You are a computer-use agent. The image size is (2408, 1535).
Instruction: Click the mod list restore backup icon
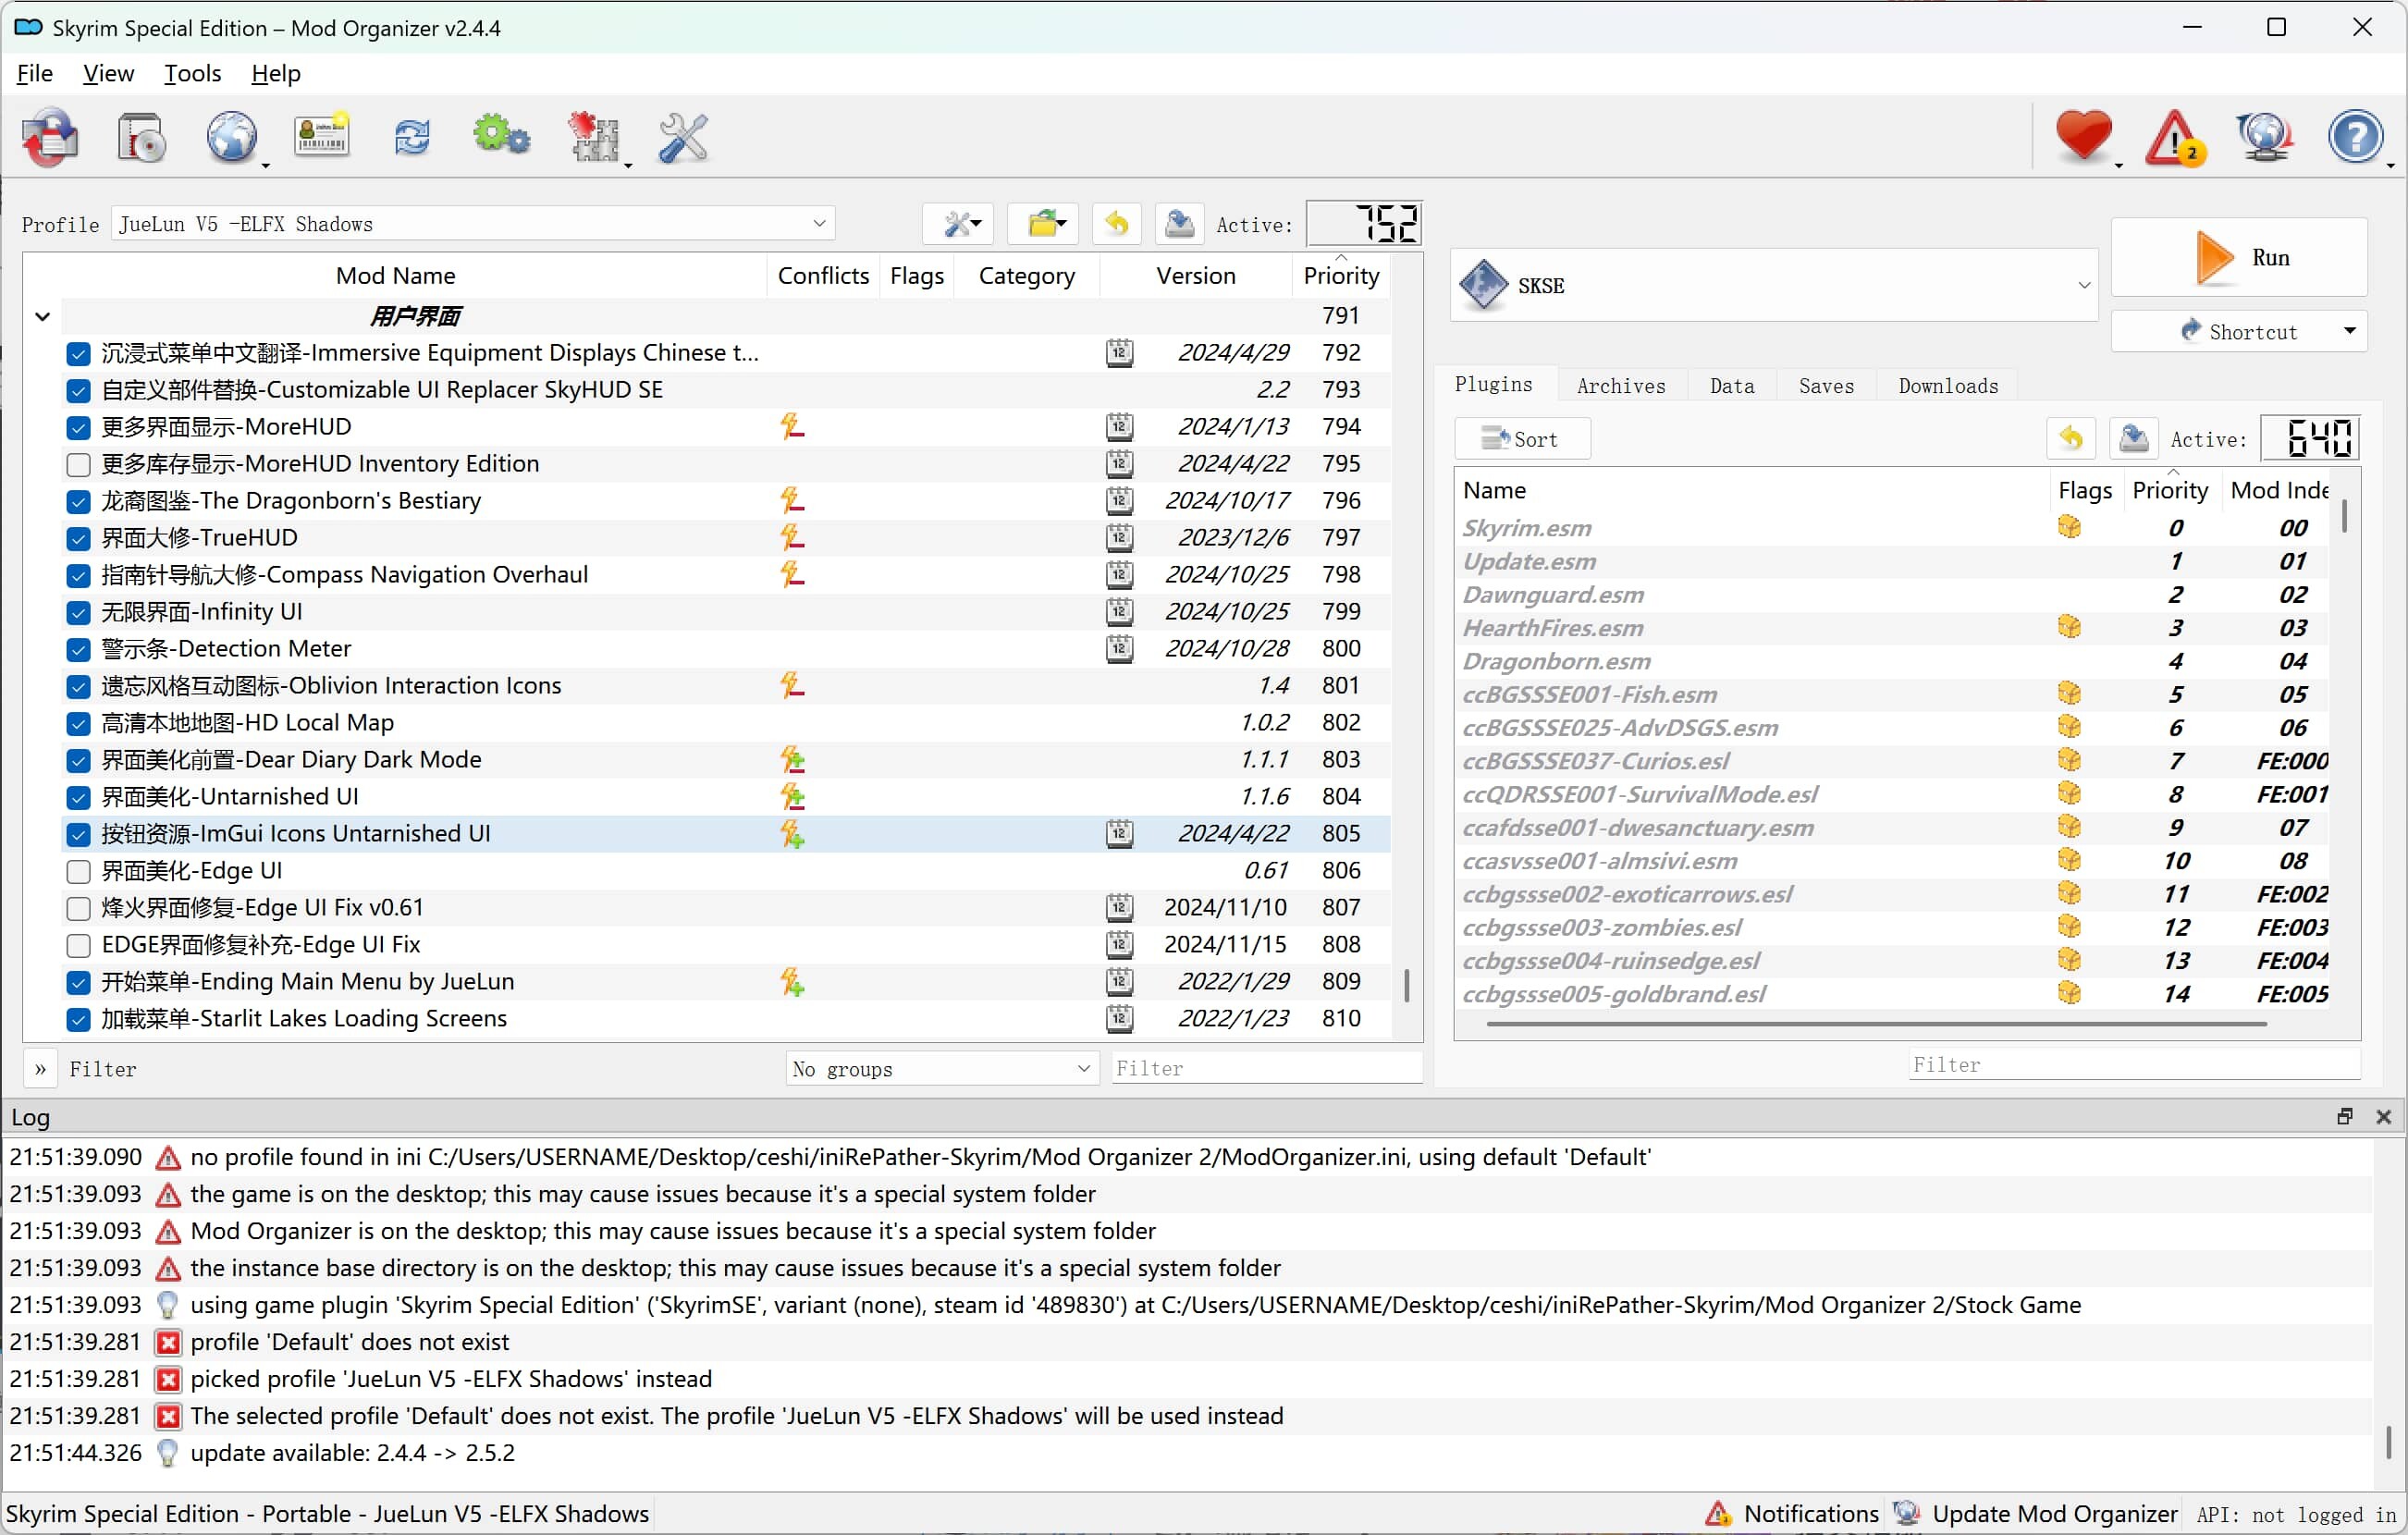coord(1117,224)
